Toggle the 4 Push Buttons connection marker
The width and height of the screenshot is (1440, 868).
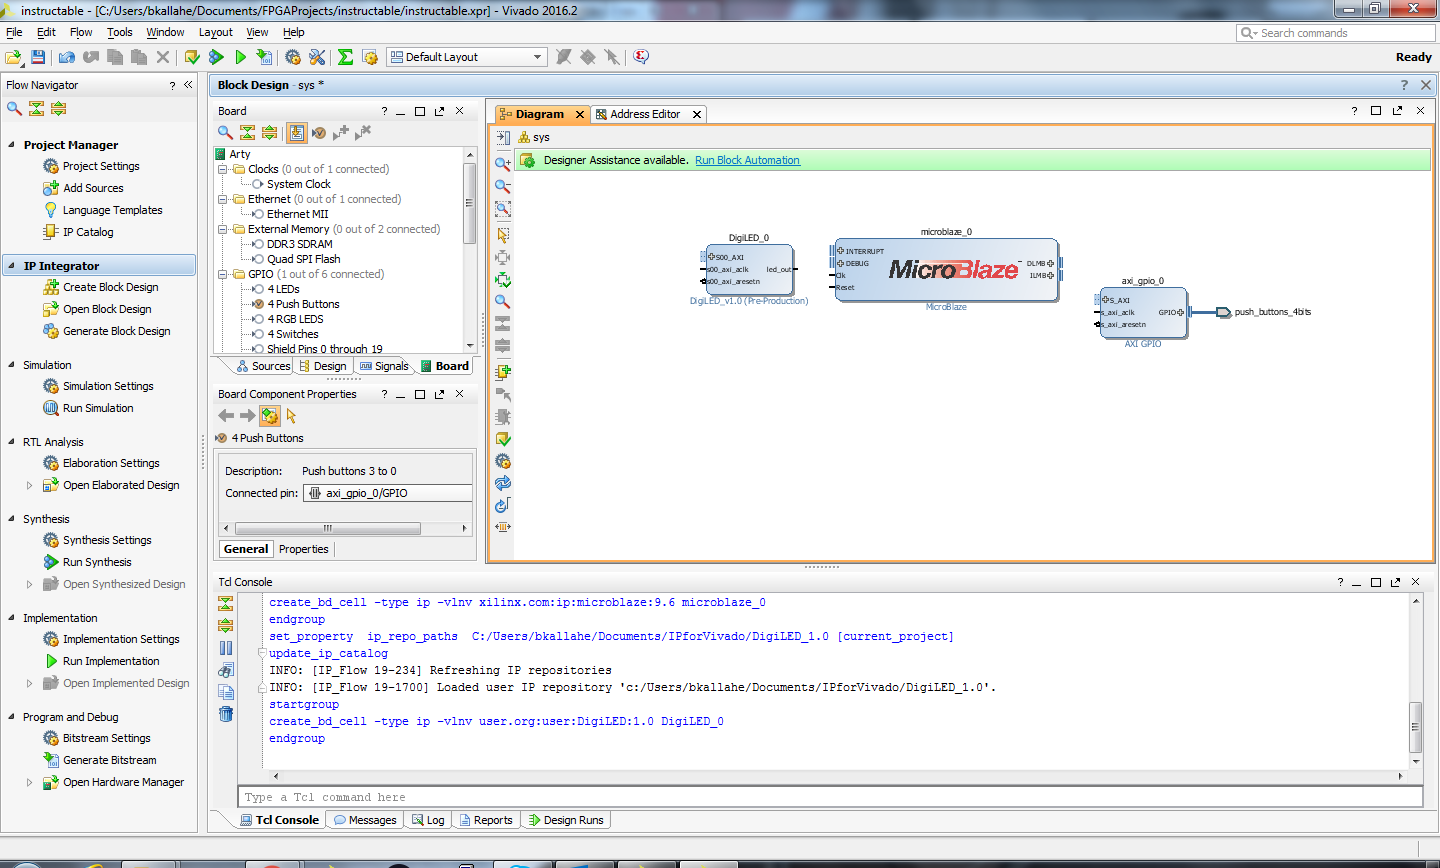tap(258, 304)
